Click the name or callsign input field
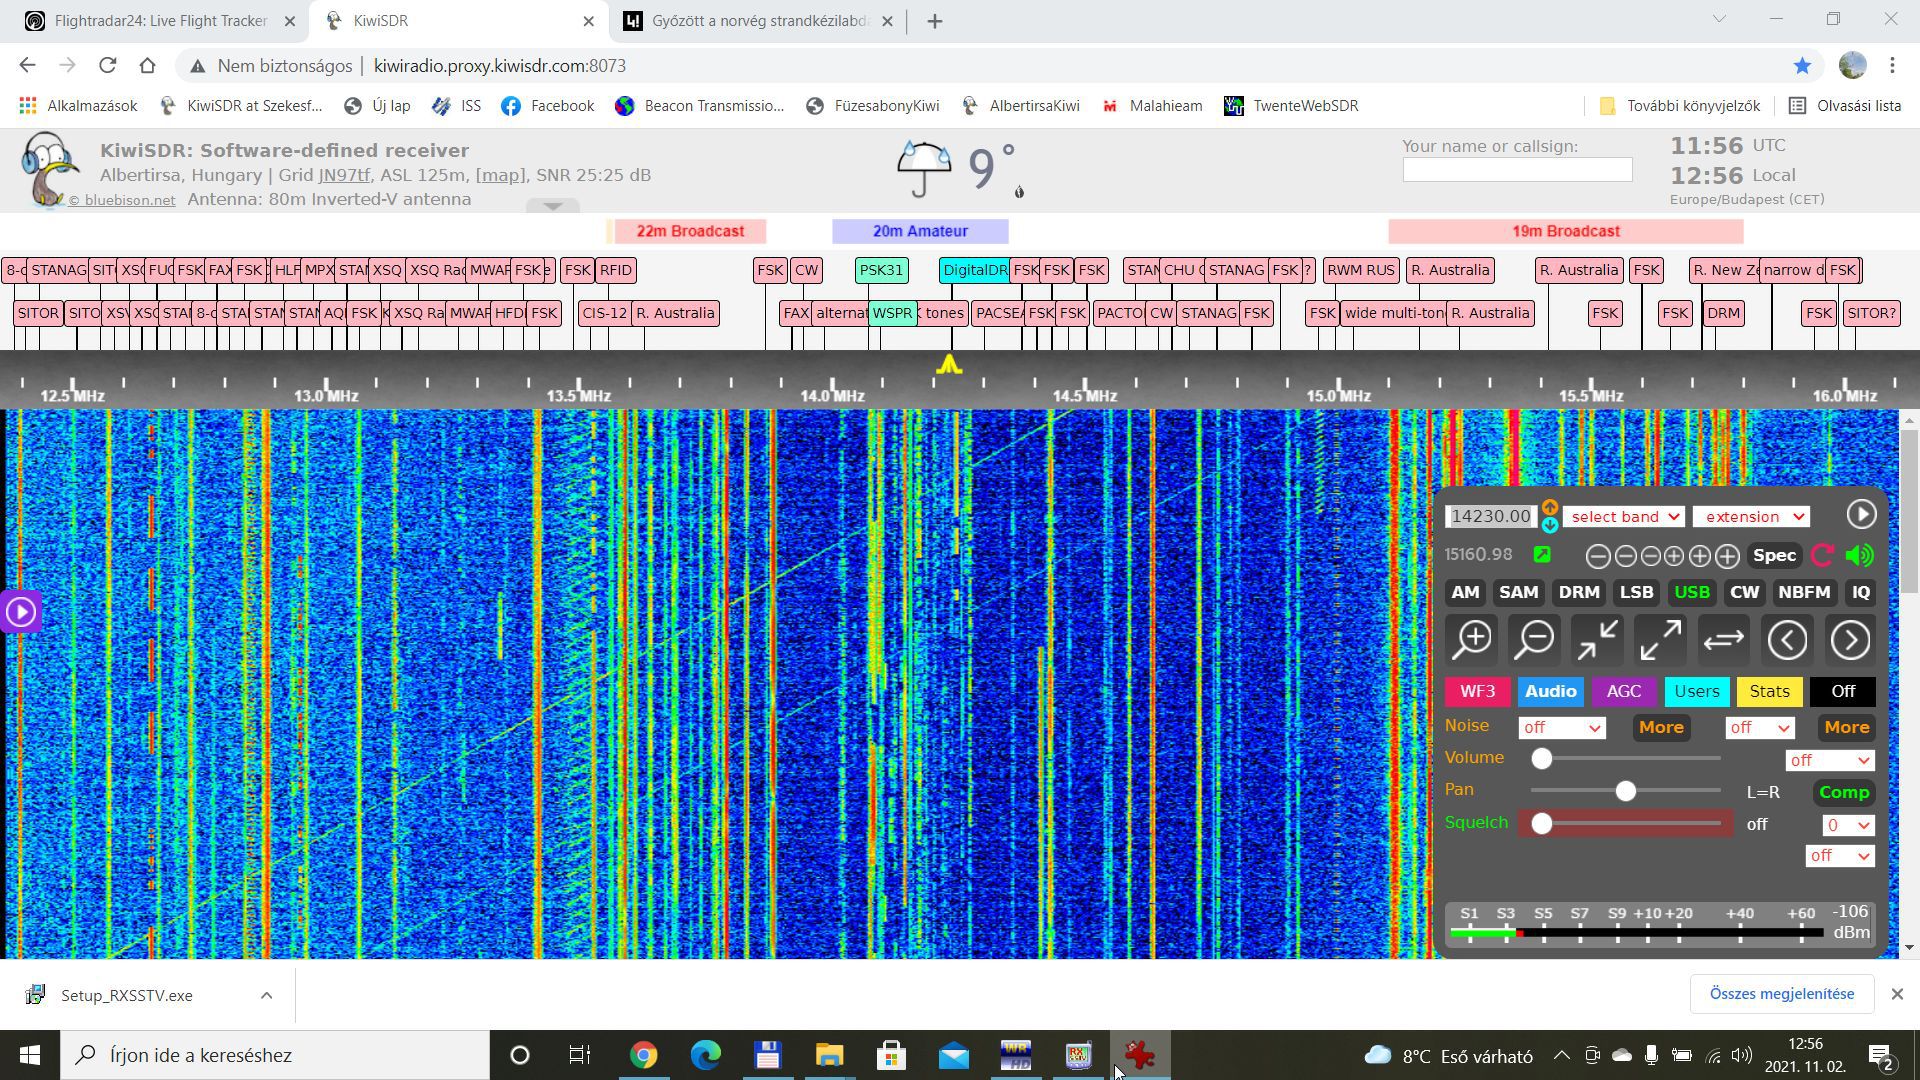This screenshot has width=1920, height=1080. [x=1517, y=170]
